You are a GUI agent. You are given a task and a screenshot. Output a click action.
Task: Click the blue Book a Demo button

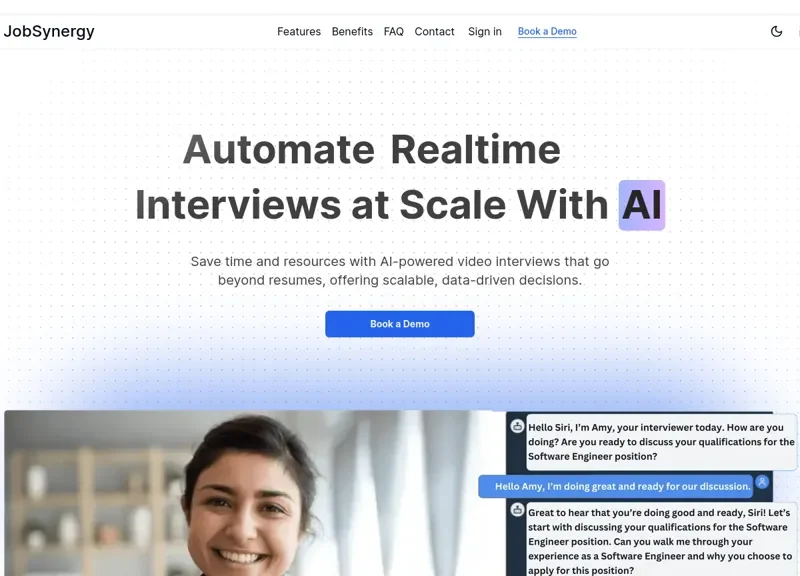399,324
